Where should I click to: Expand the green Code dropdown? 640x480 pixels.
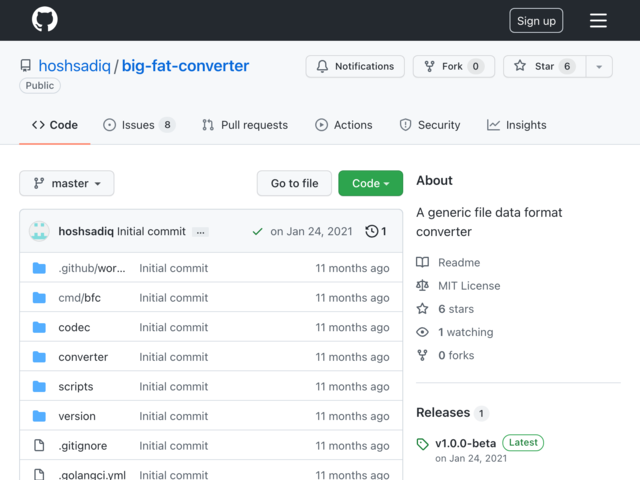(371, 183)
